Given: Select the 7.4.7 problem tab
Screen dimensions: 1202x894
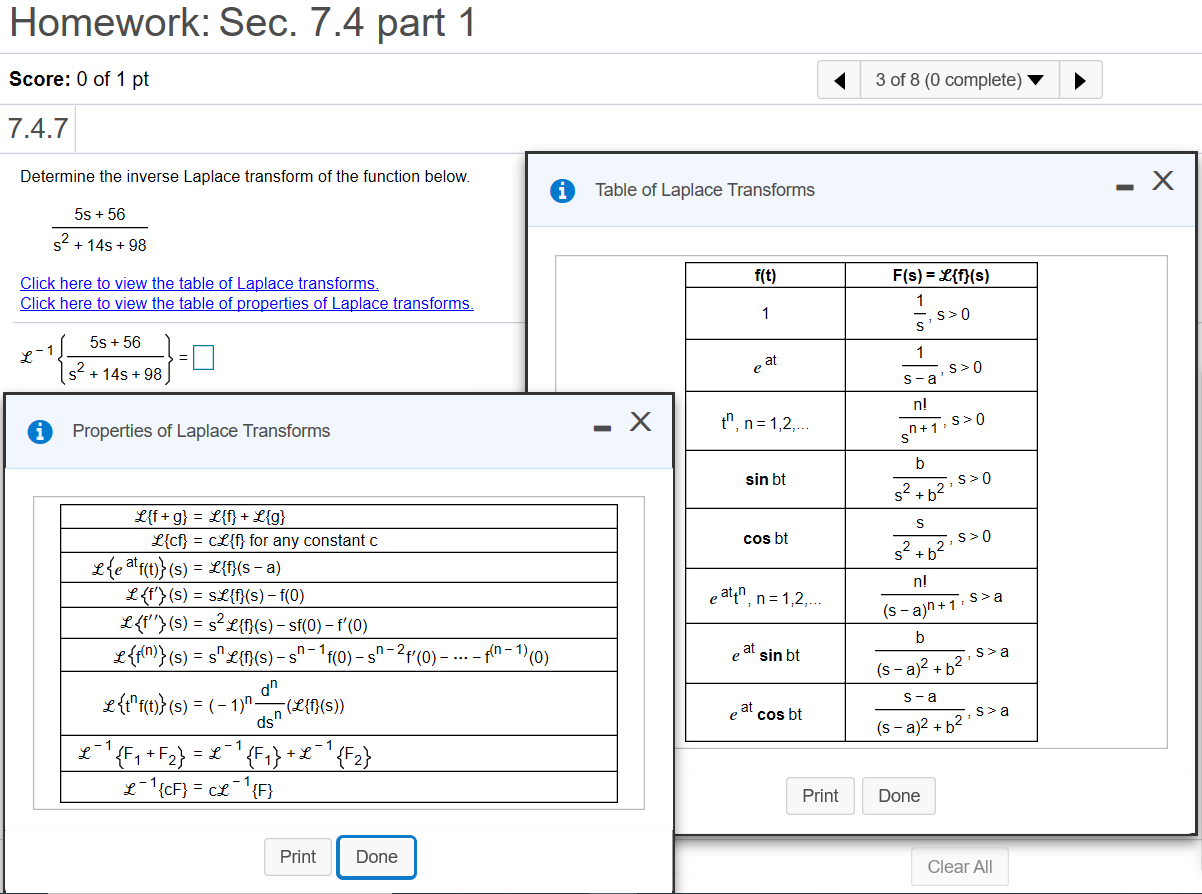Looking at the screenshot, I should 36,128.
